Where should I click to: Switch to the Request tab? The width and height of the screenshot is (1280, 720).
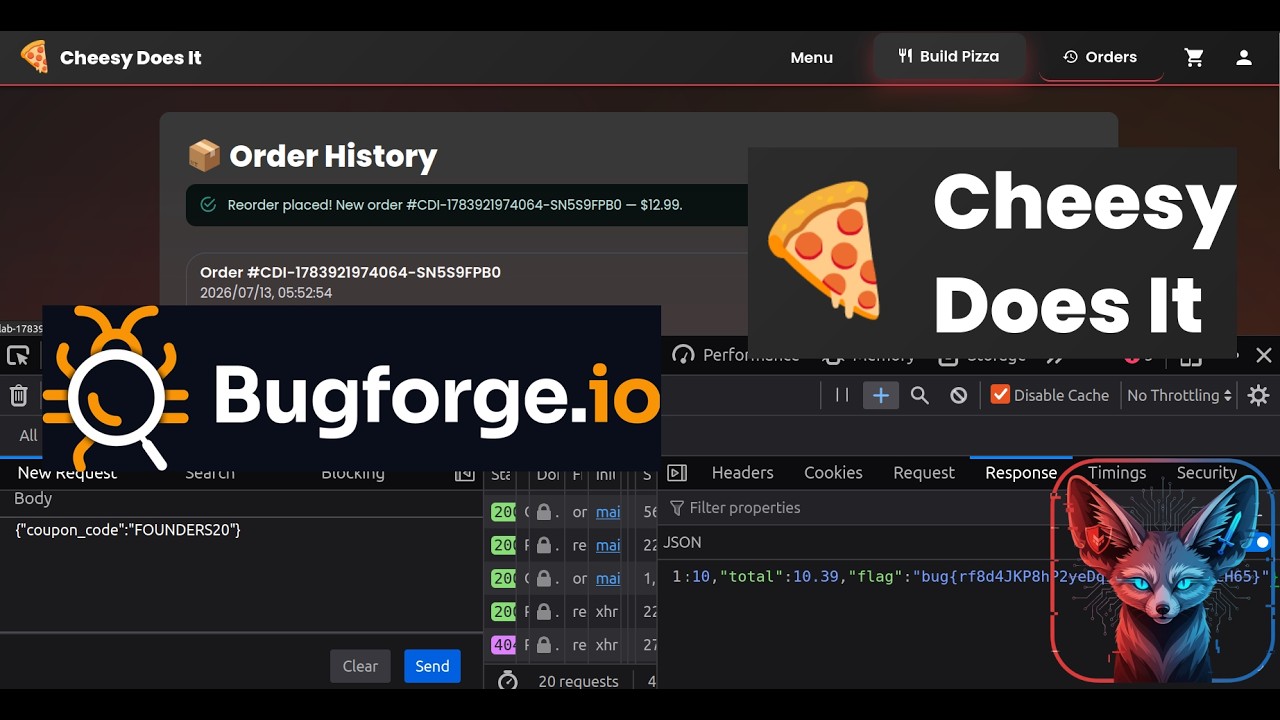pos(924,473)
